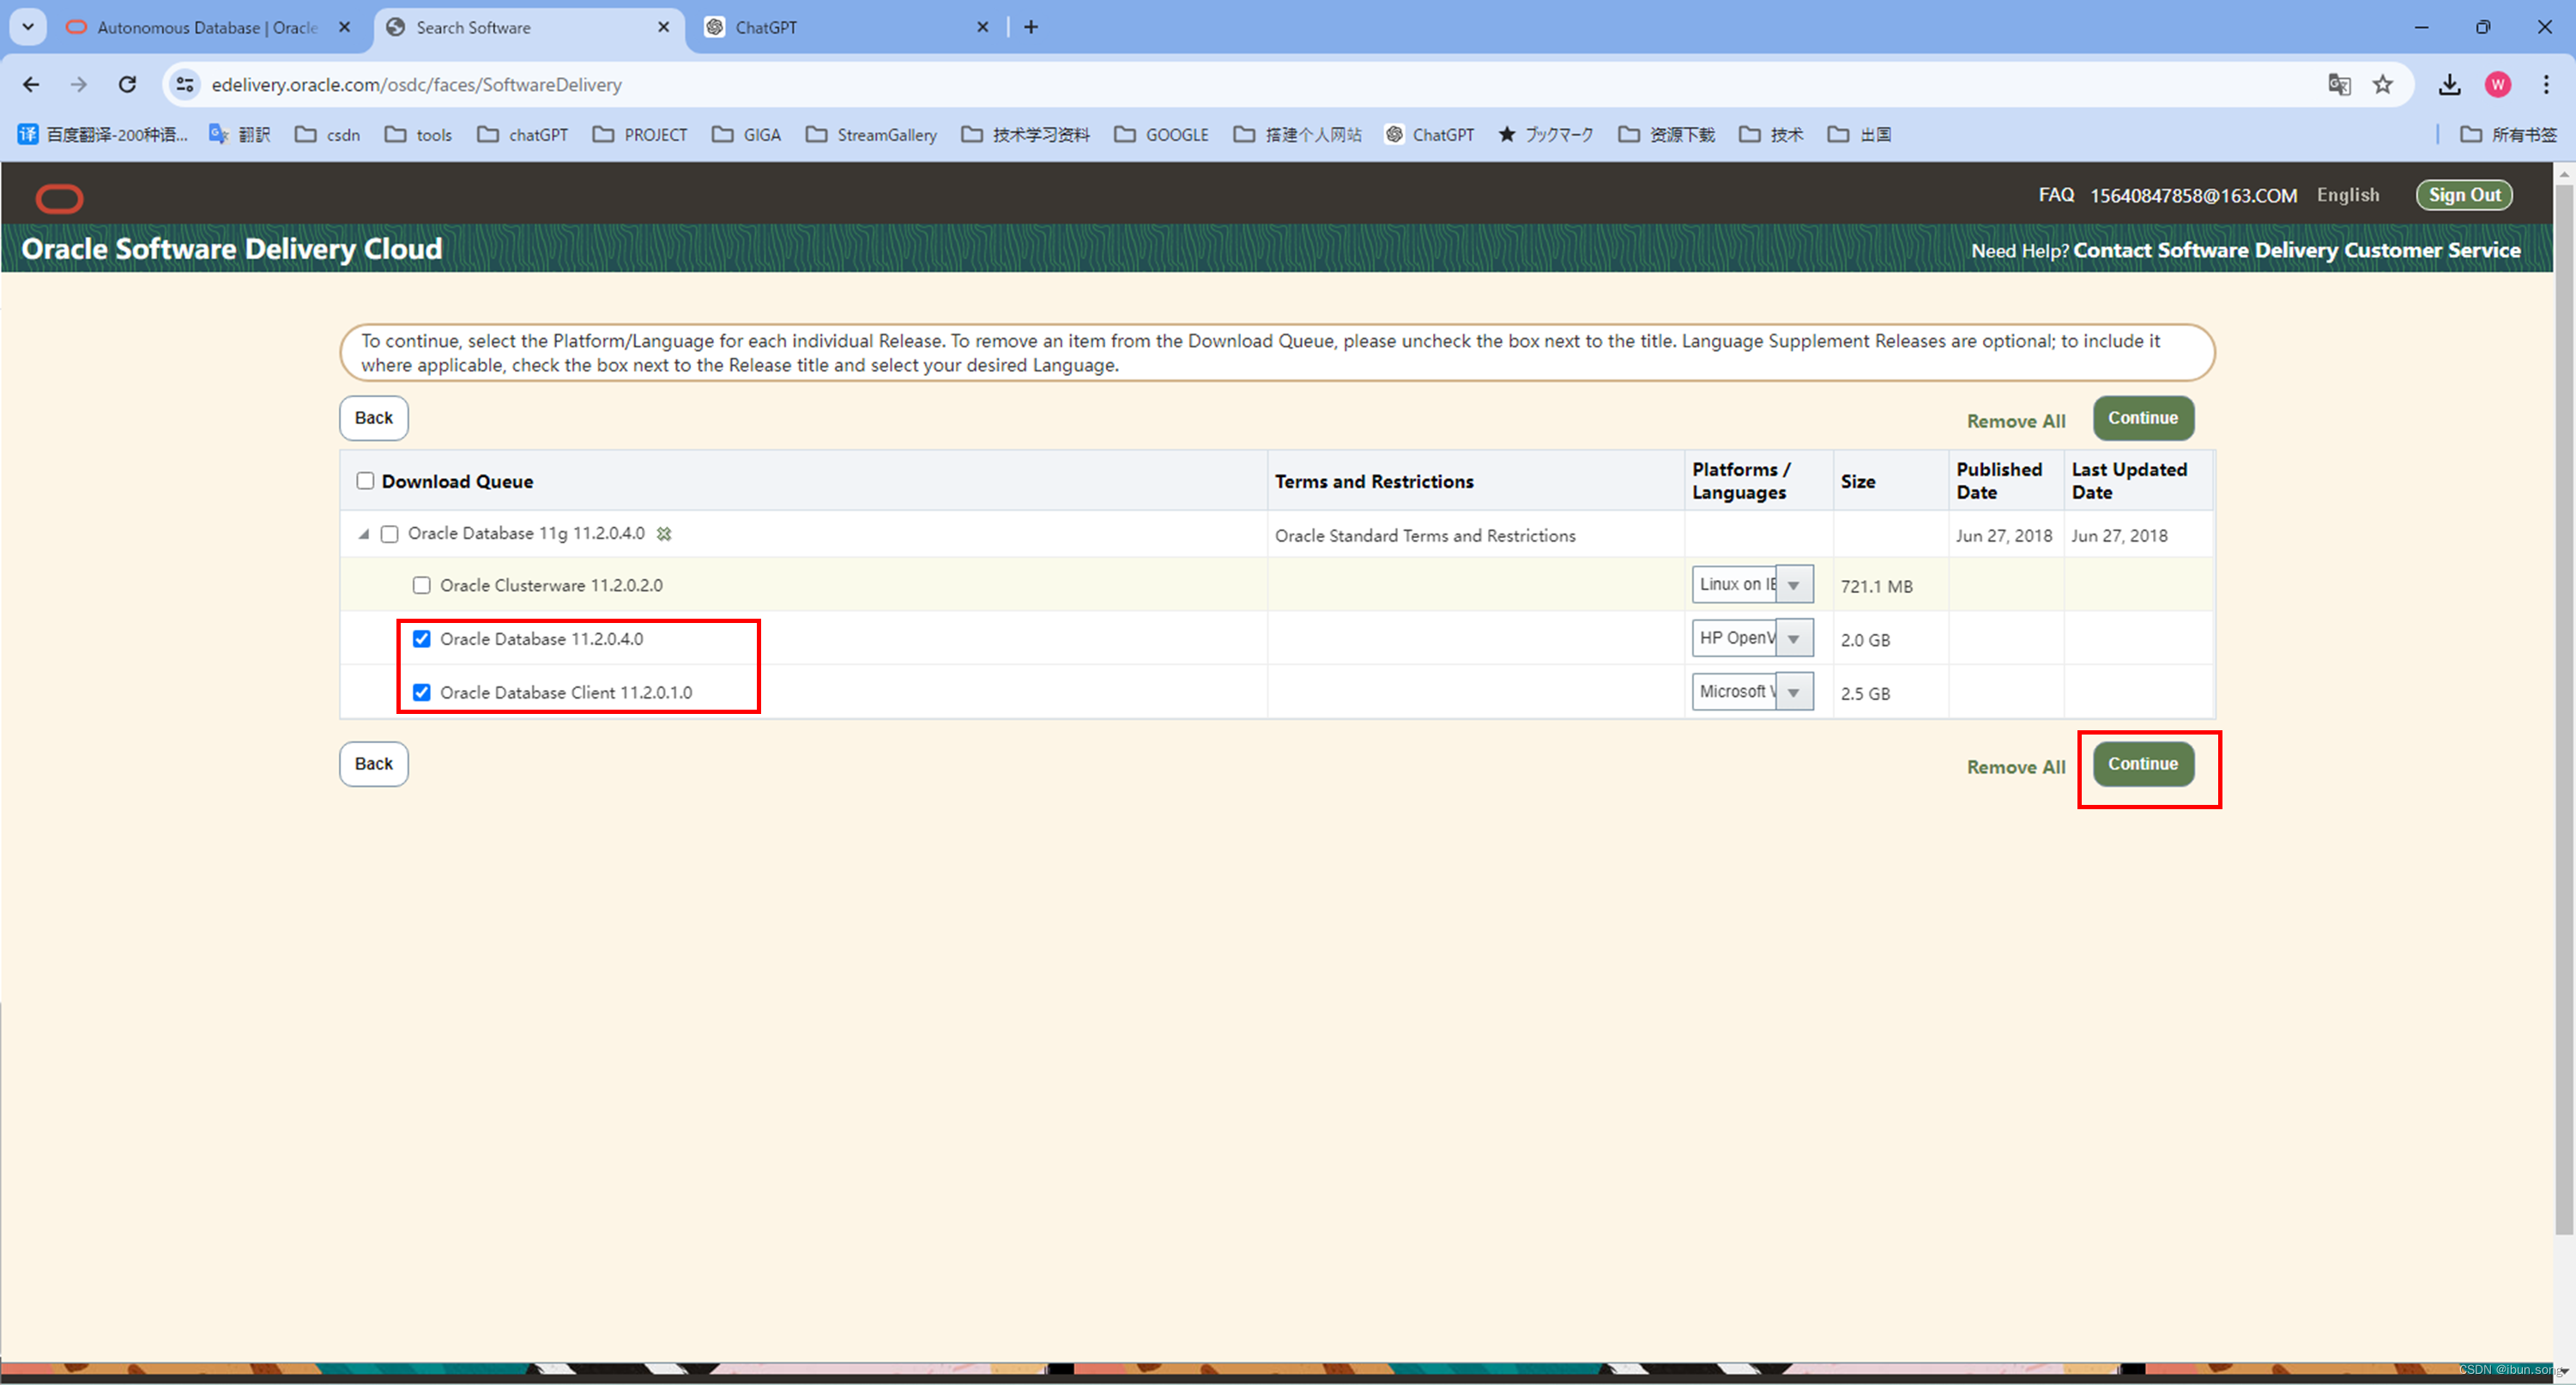Viewport: 2576px width, 1385px height.
Task: Toggle the Download Queue select-all checkbox
Action: (x=365, y=481)
